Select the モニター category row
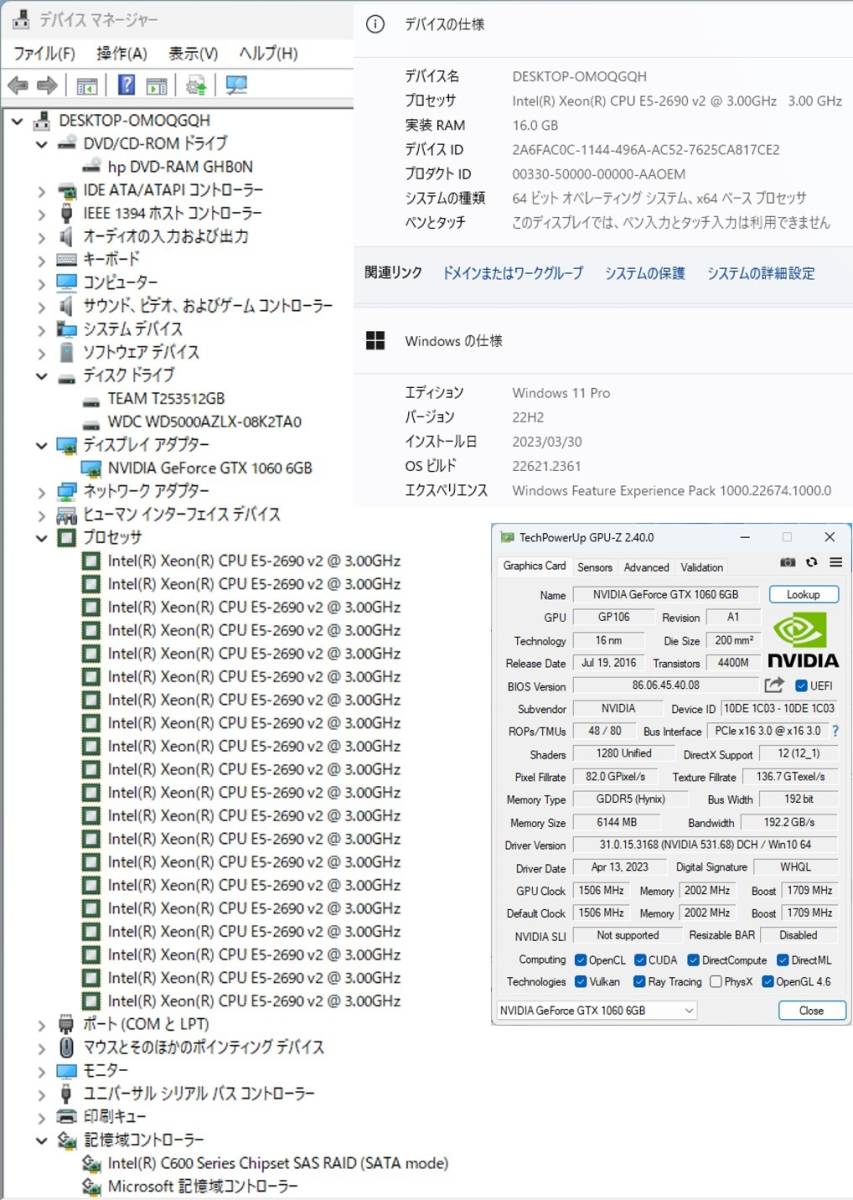This screenshot has width=853, height=1200. 105,1070
